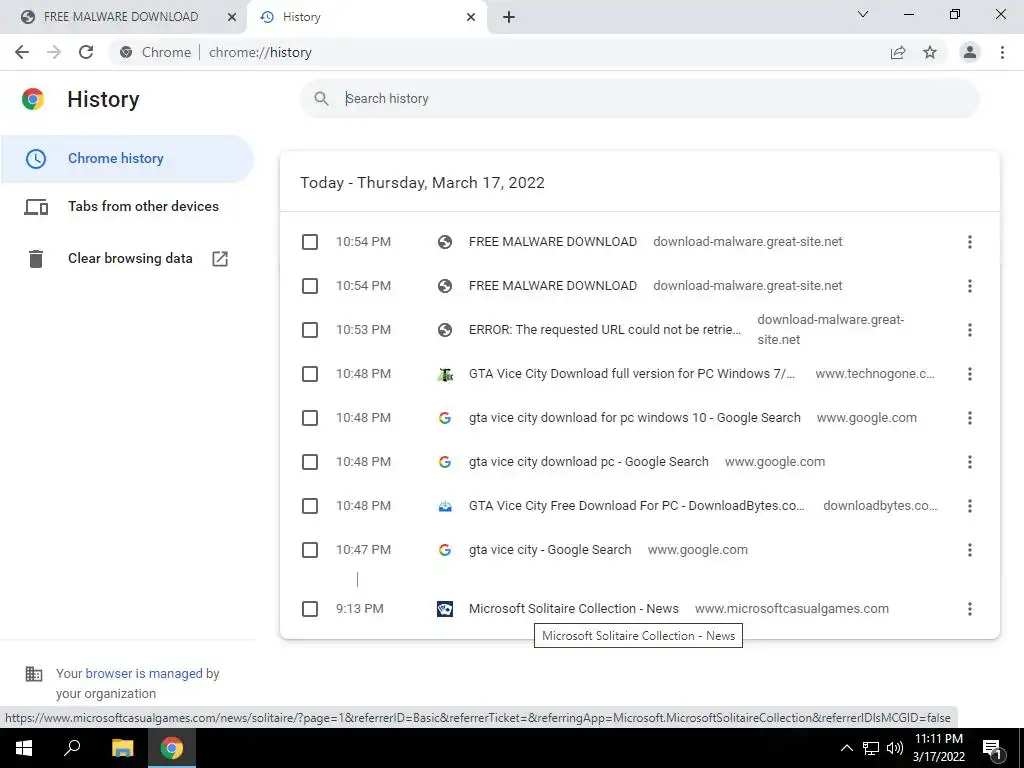The image size is (1024, 768).
Task: Open Microsoft Solitaire Collection - News link
Action: tap(573, 609)
